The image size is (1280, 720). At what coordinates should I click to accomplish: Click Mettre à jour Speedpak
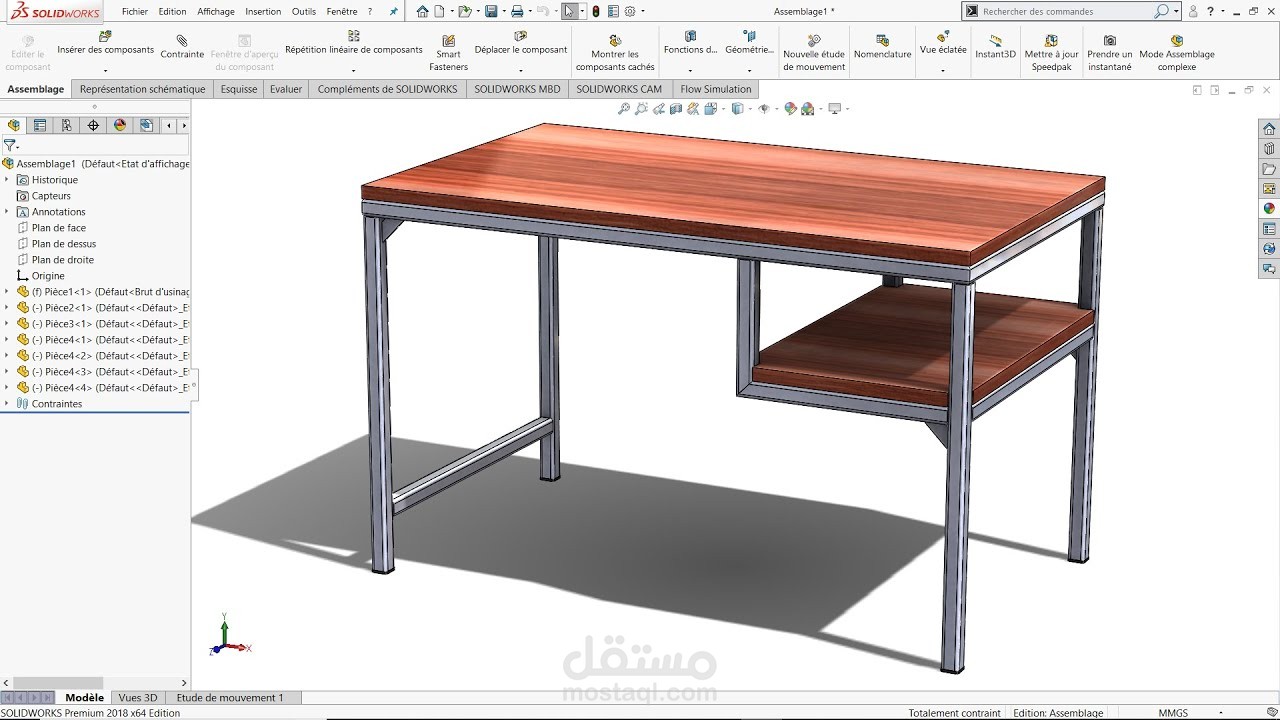click(x=1051, y=53)
